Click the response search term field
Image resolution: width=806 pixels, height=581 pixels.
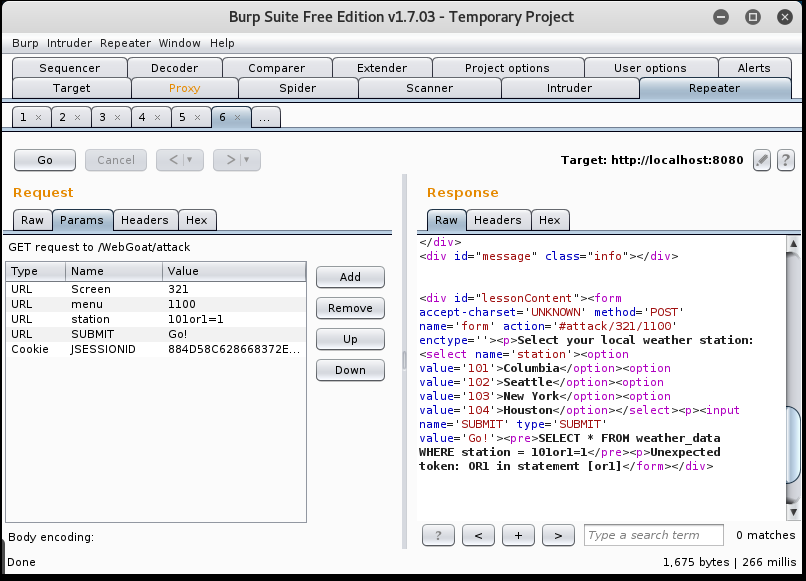click(654, 535)
